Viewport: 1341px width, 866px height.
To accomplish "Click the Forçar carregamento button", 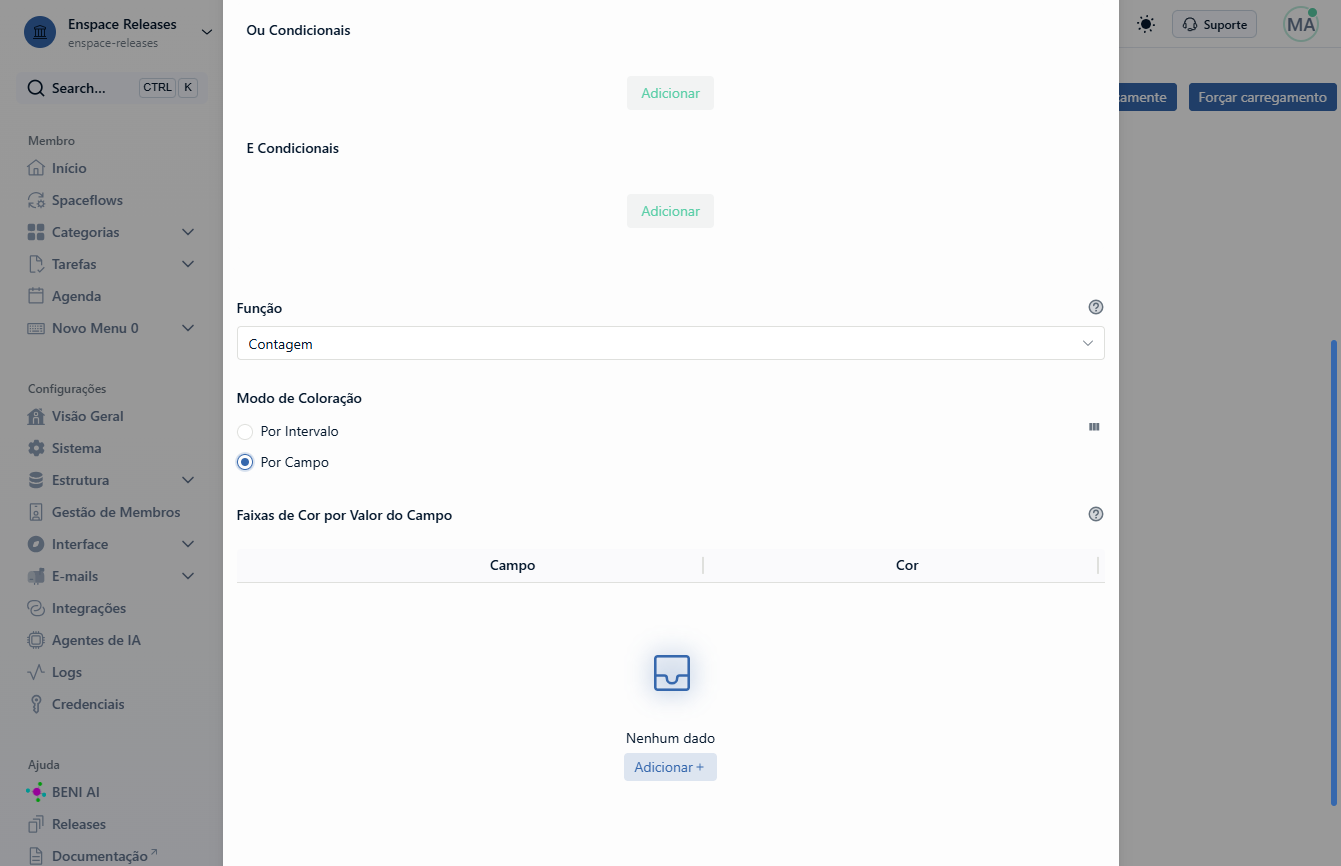I will point(1262,97).
